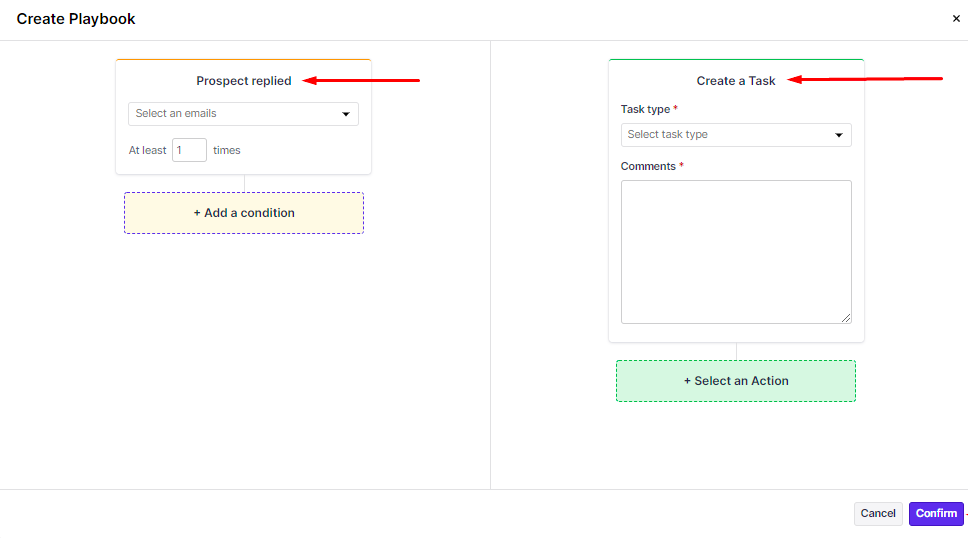Screen dimensions: 968x538
Task: Focus the At least number field
Action: [189, 150]
